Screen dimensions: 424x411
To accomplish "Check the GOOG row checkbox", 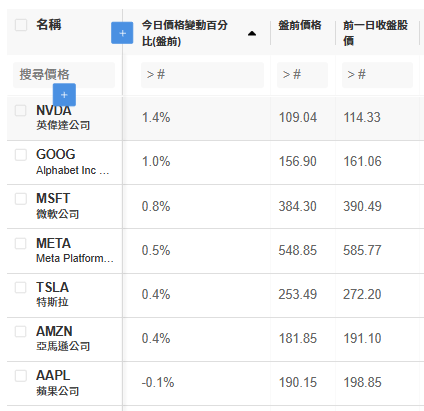I will [x=21, y=155].
